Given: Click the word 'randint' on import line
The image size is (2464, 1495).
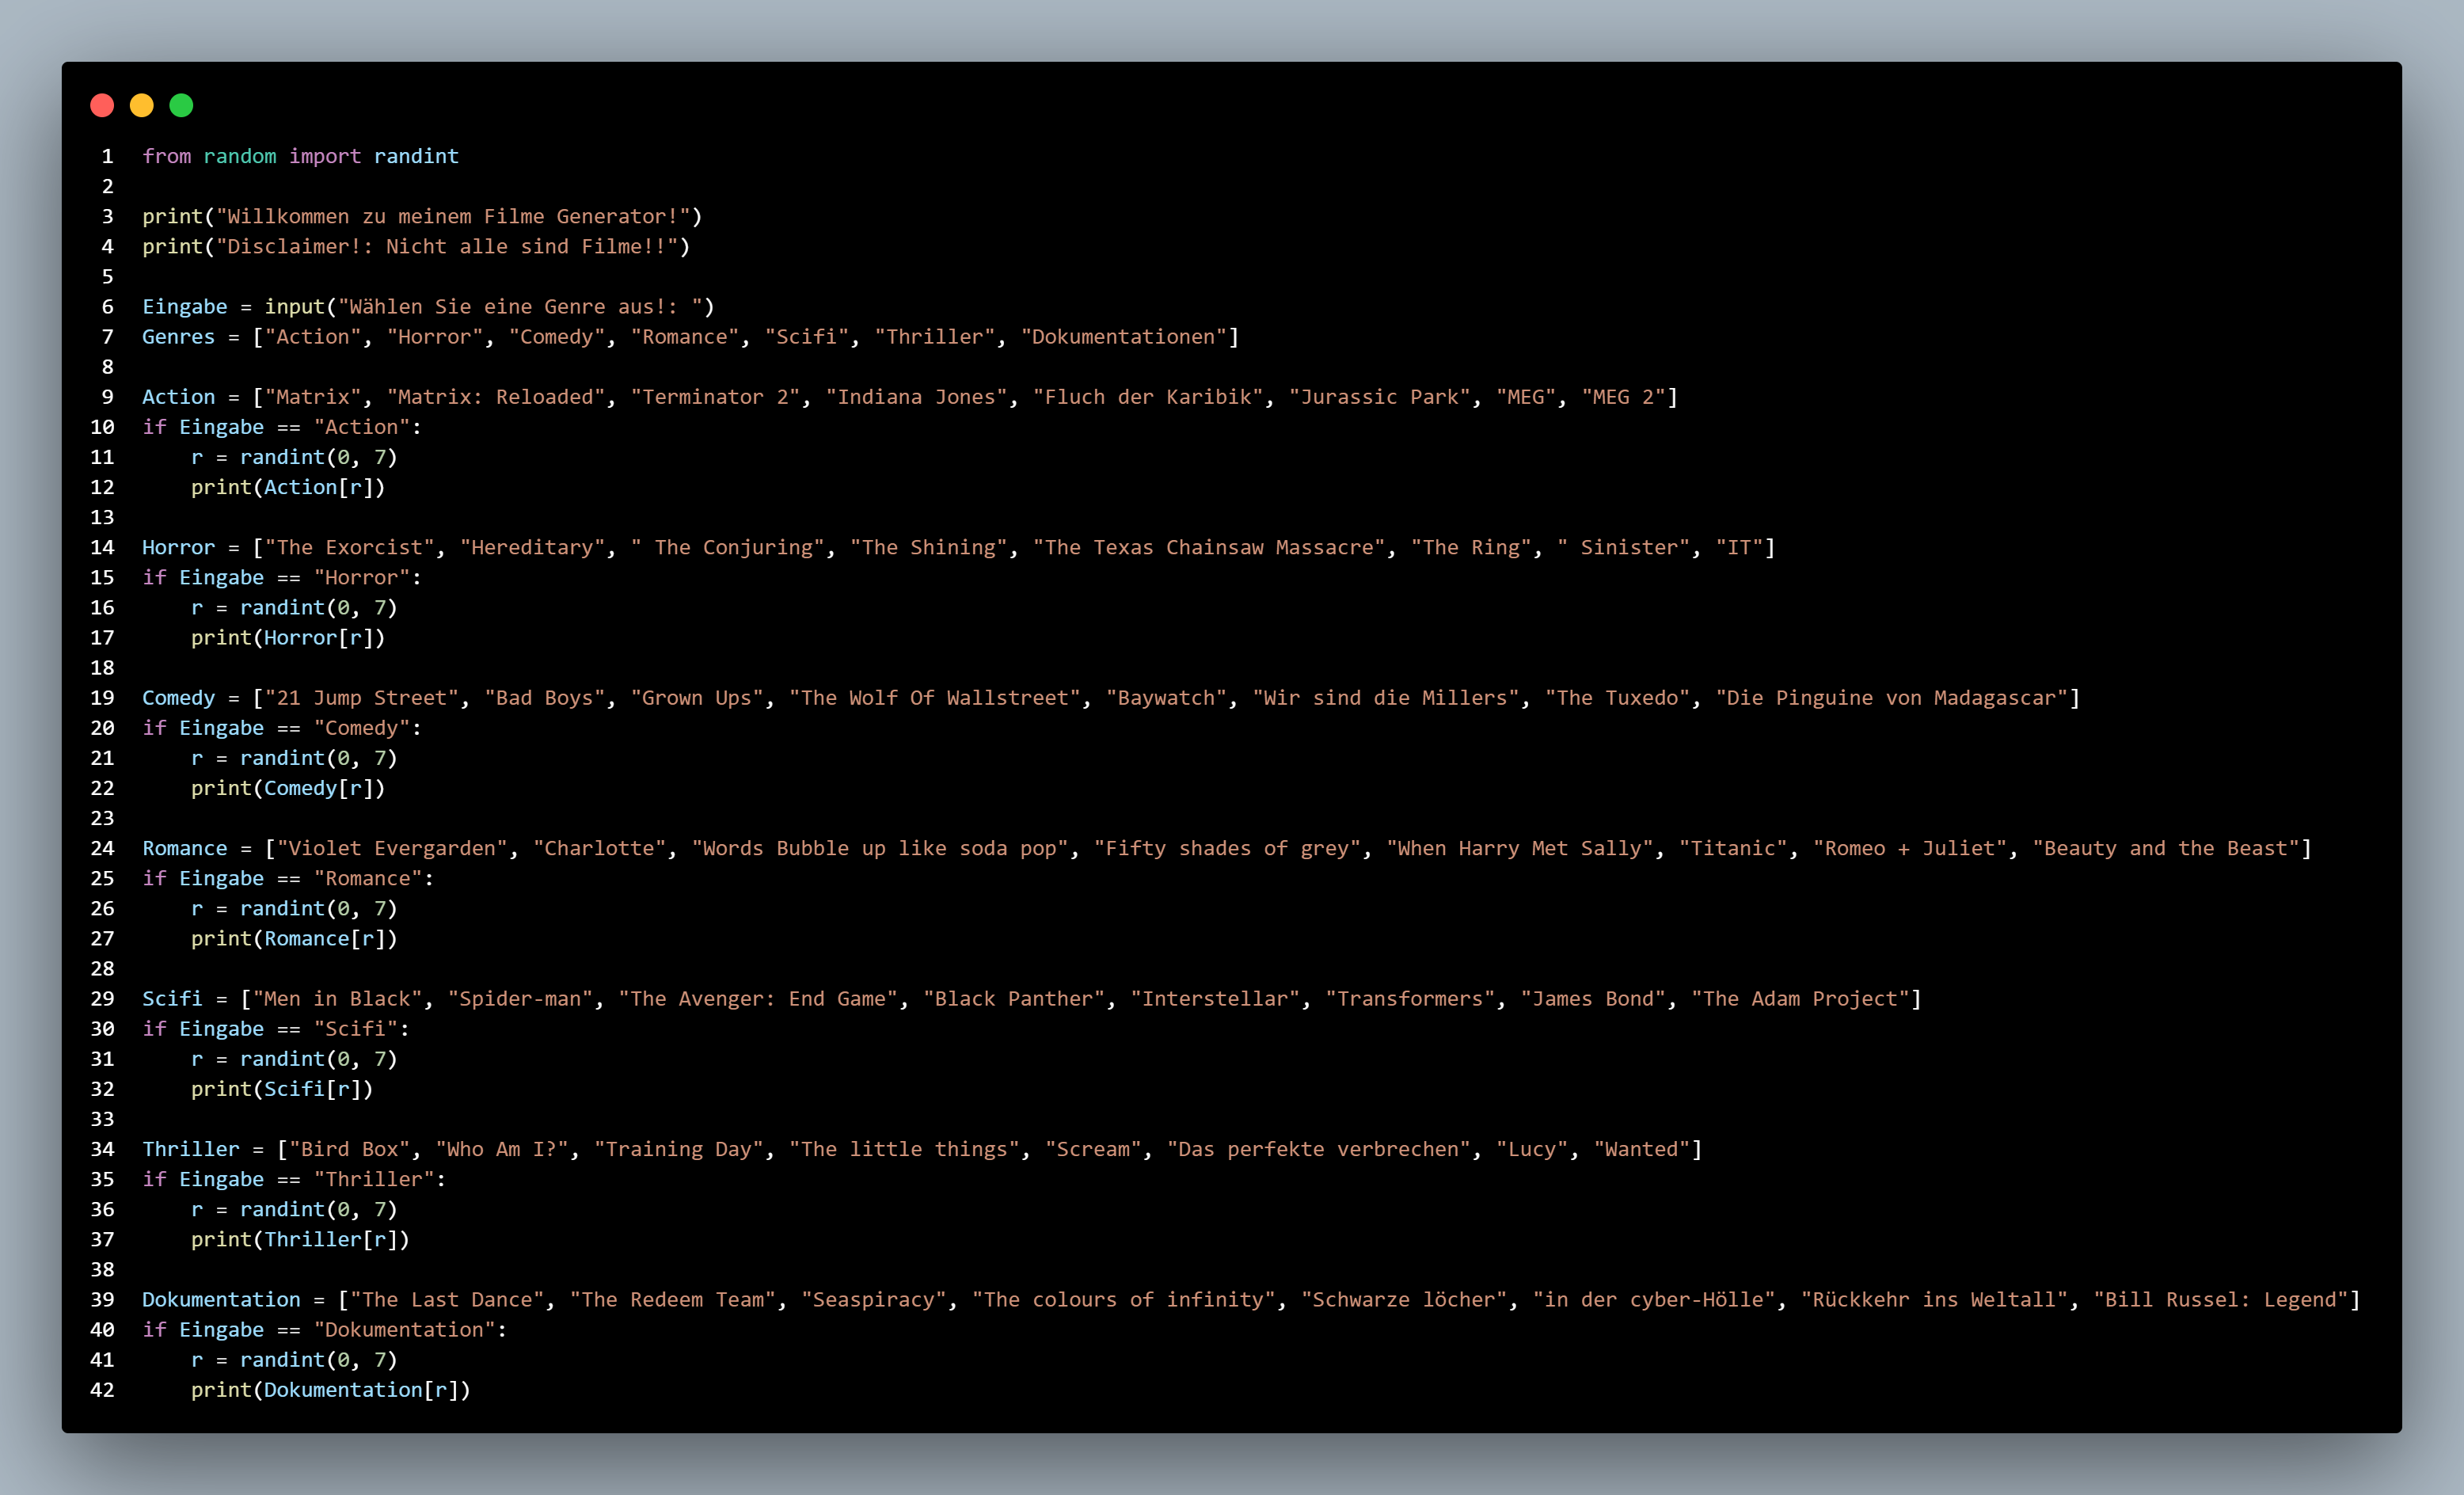Looking at the screenshot, I should [x=416, y=157].
